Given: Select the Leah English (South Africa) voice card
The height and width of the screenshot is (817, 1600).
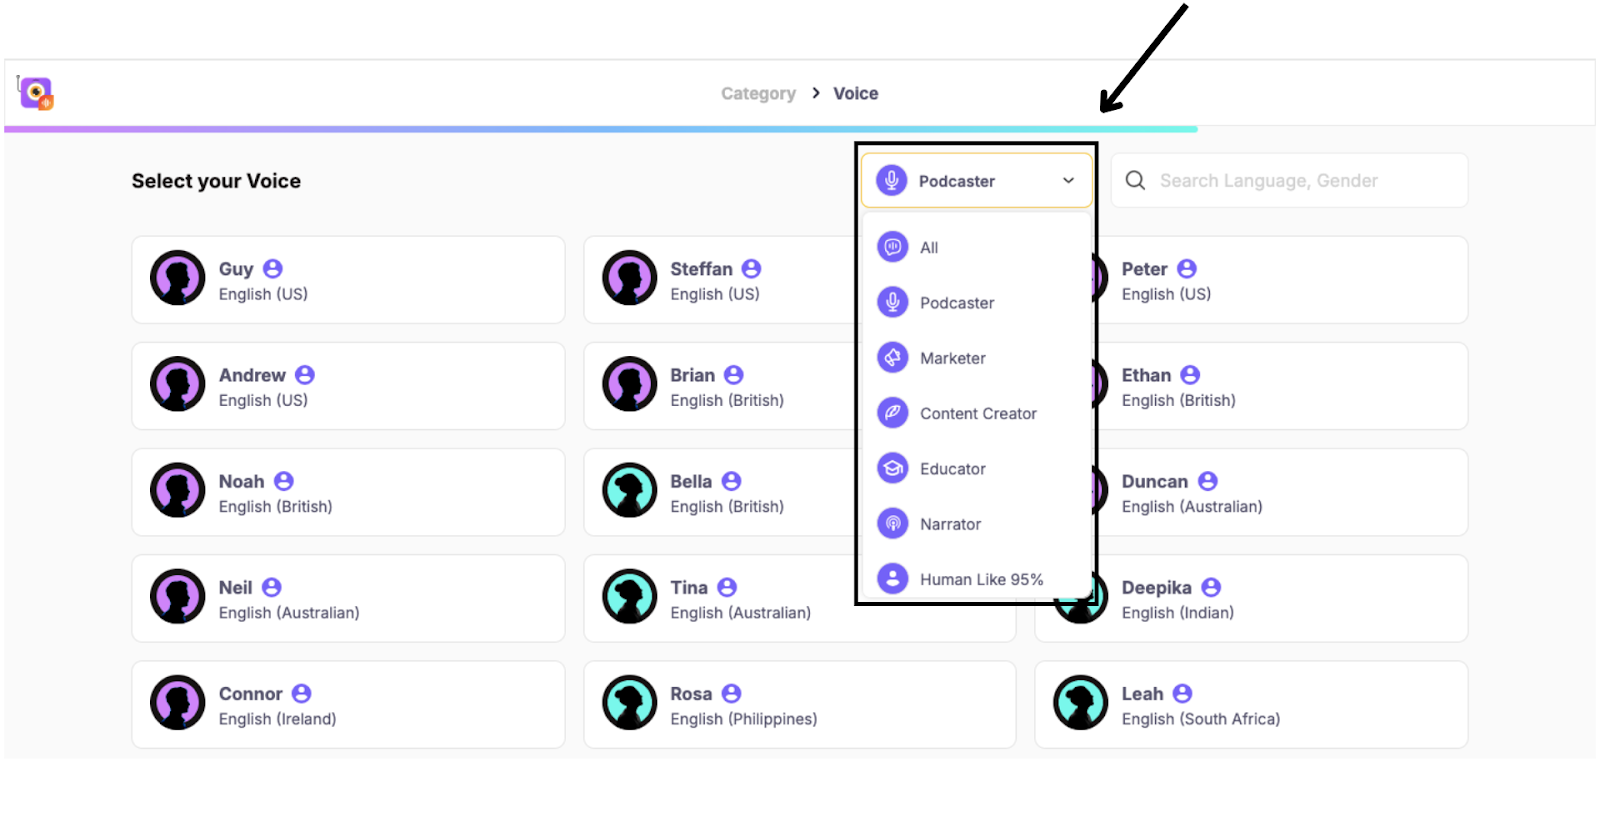Looking at the screenshot, I should click(x=1251, y=704).
